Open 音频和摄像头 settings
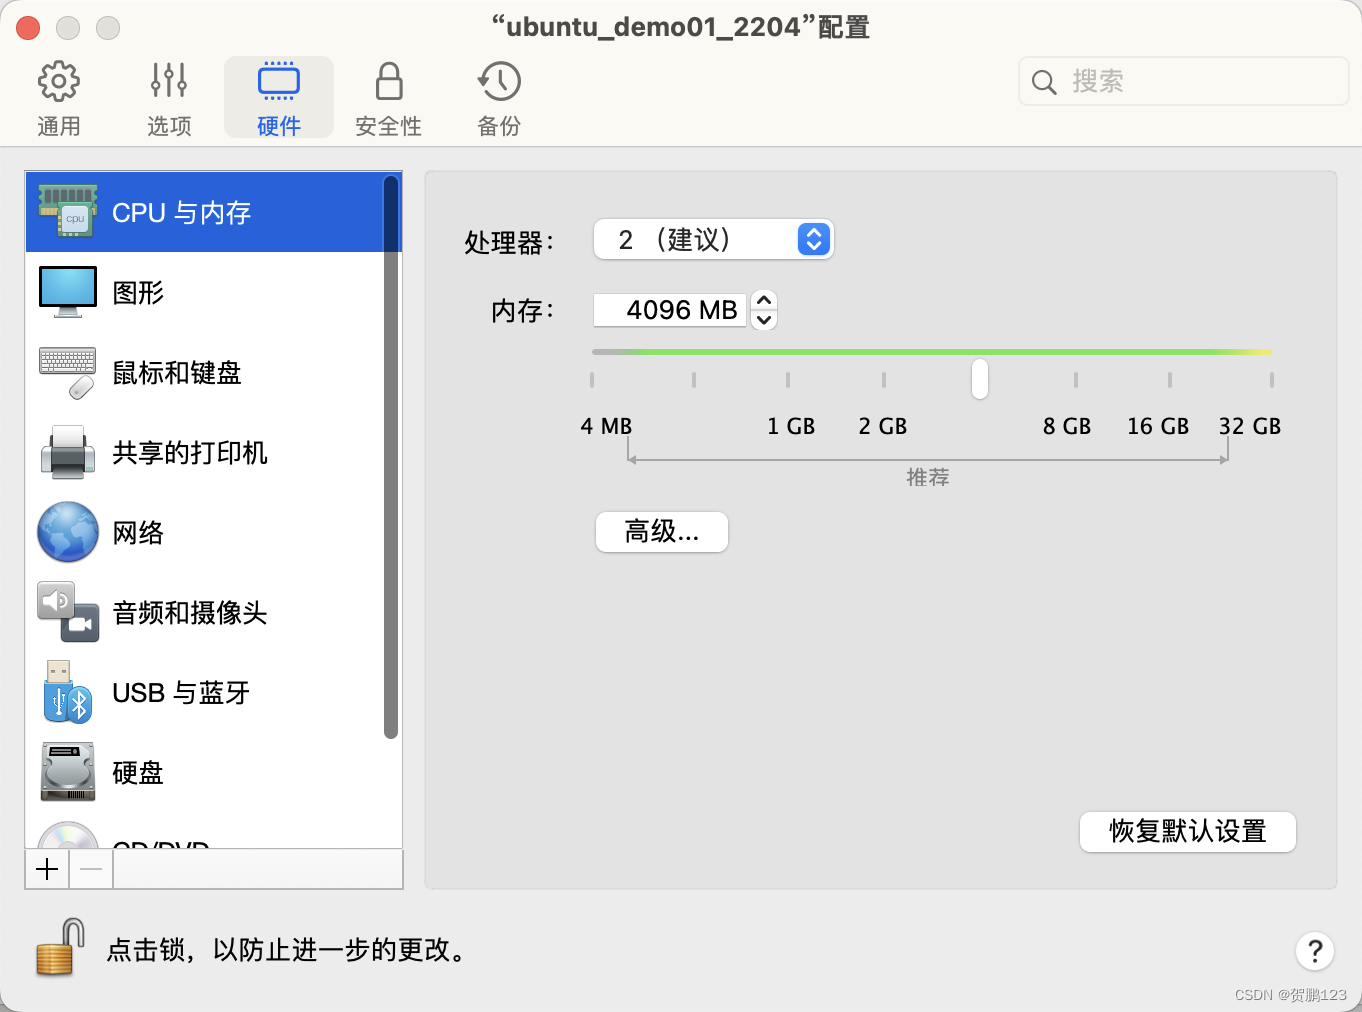Viewport: 1362px width, 1012px height. (x=189, y=612)
